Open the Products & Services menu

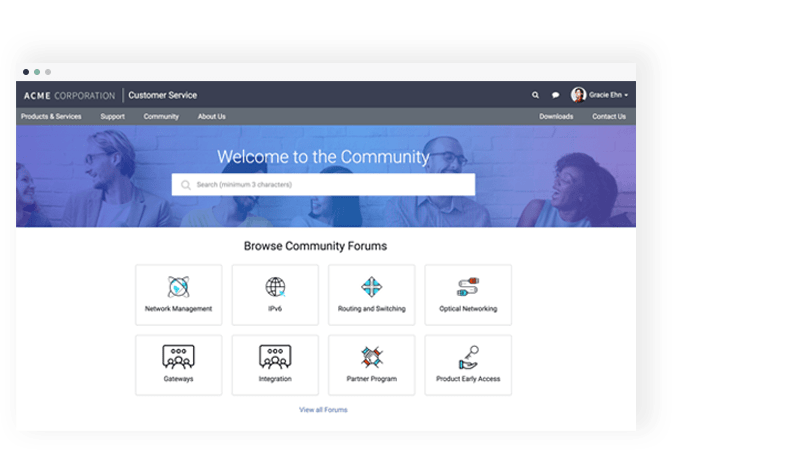coord(51,116)
